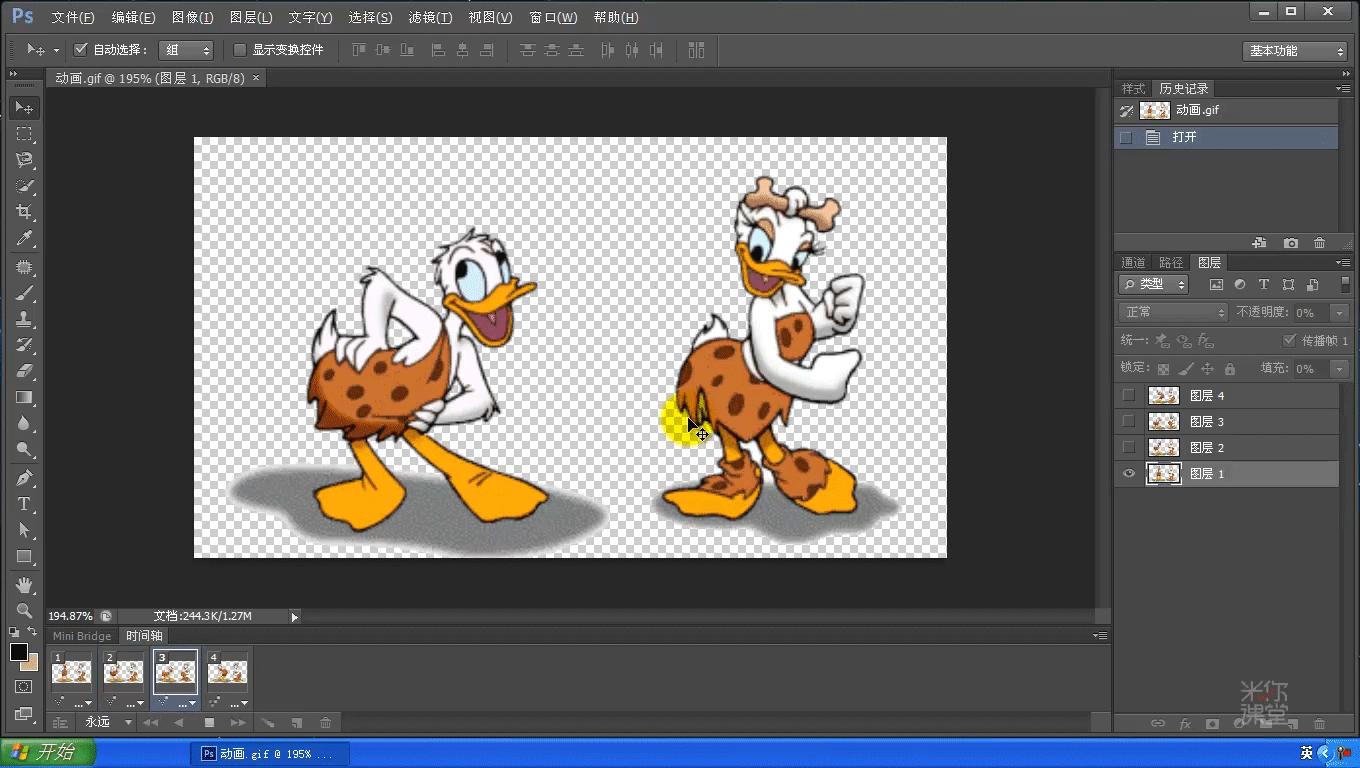Click the Windows 开始 button
Image resolution: width=1360 pixels, height=768 pixels.
[x=47, y=753]
